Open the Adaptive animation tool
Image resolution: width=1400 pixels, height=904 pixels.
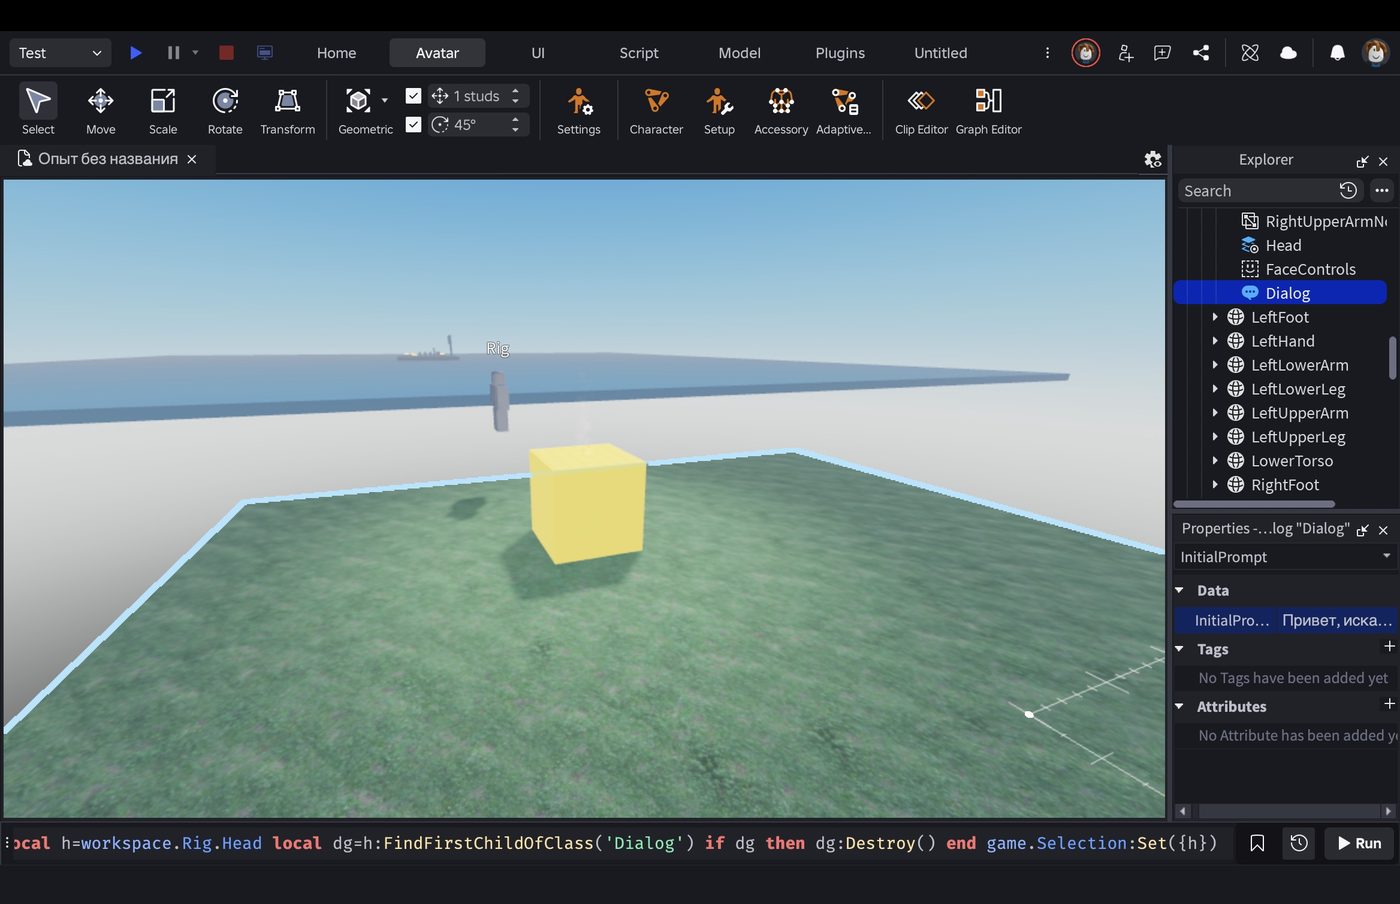coord(844,110)
